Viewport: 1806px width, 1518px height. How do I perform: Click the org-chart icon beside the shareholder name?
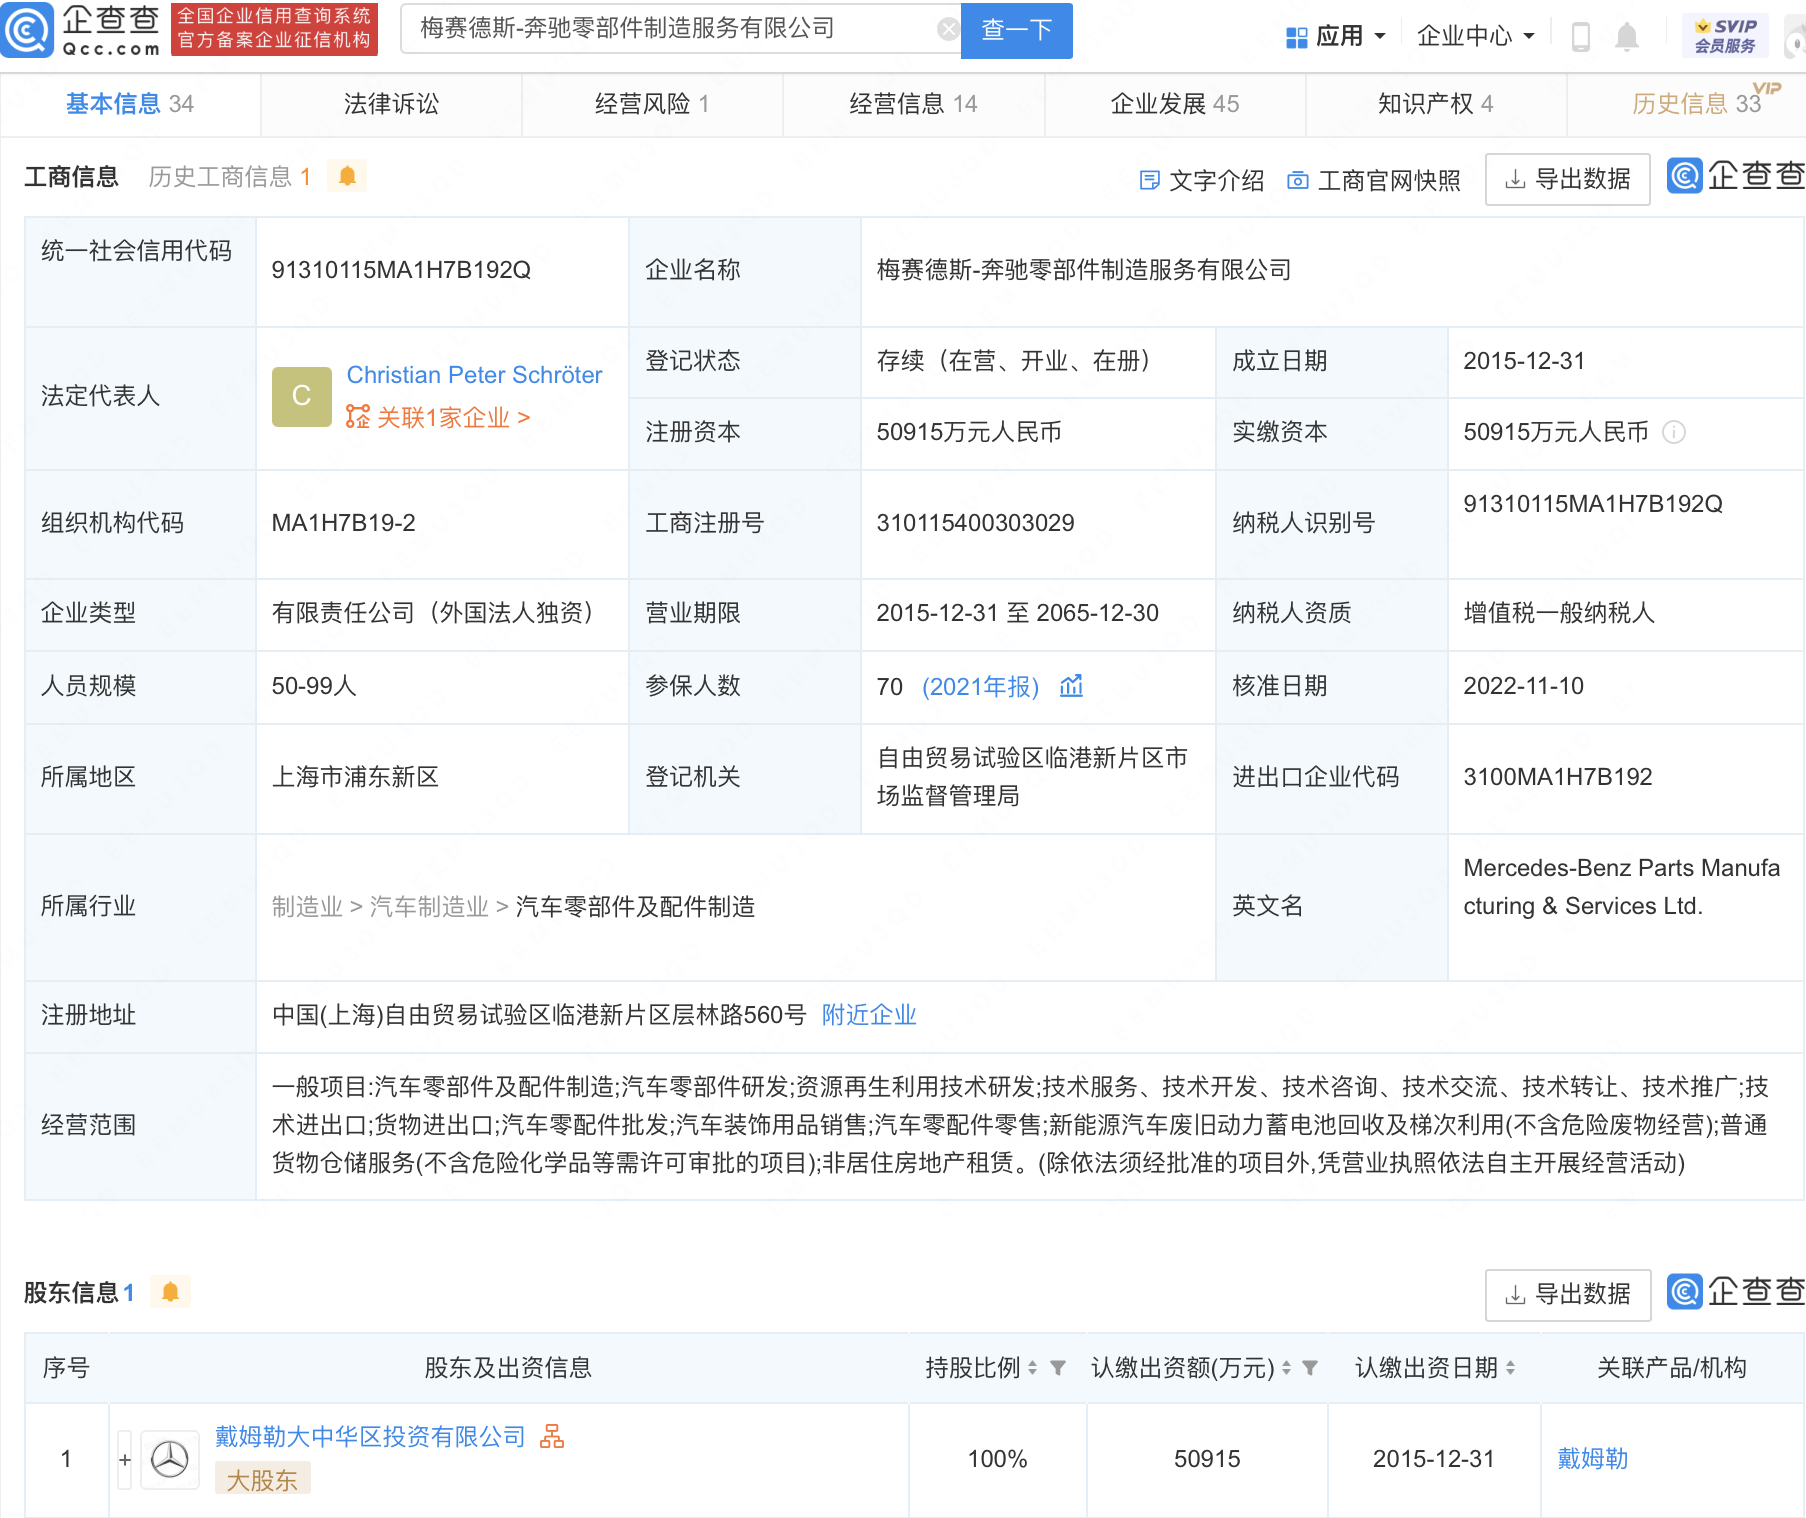pos(552,1437)
